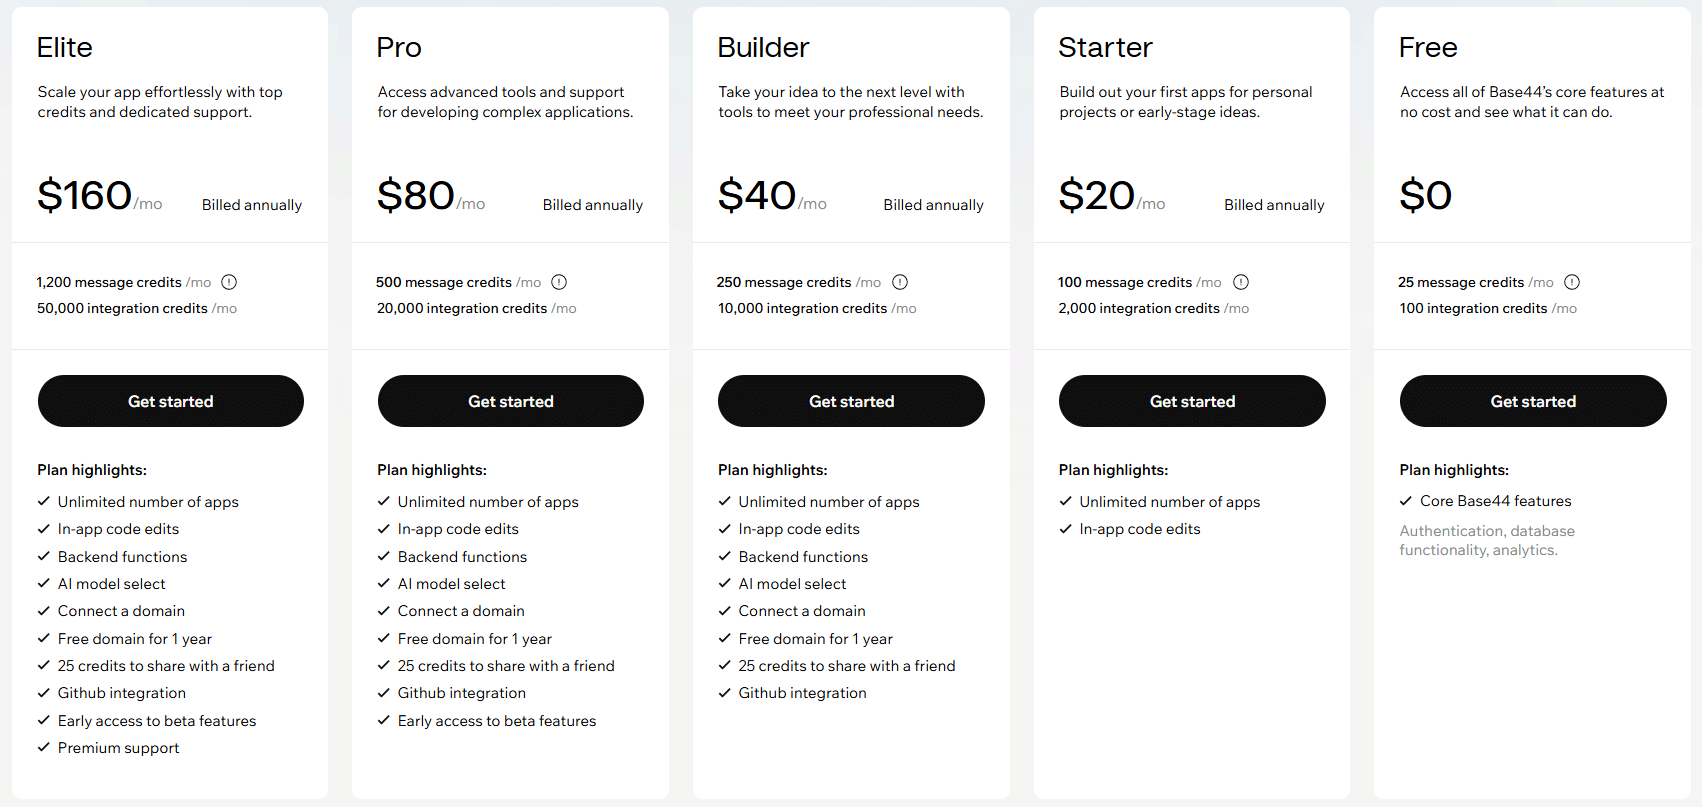The image size is (1702, 807).
Task: Click the $0 price on Free plan
Action: pos(1426,195)
